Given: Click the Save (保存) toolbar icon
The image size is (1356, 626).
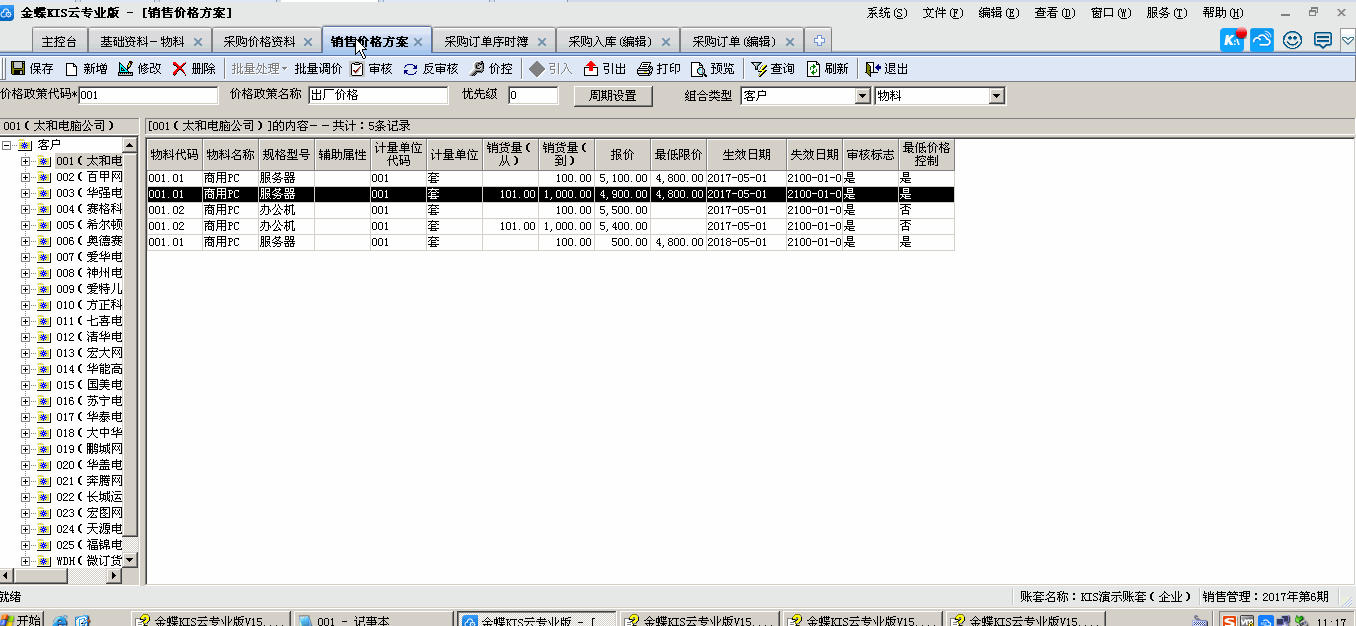Looking at the screenshot, I should click(18, 69).
